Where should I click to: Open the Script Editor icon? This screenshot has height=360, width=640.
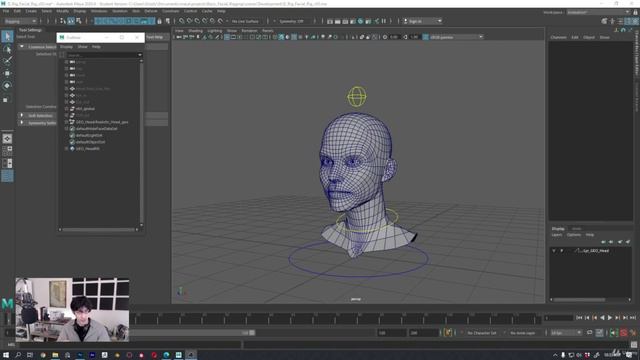pyautogui.click(x=634, y=344)
